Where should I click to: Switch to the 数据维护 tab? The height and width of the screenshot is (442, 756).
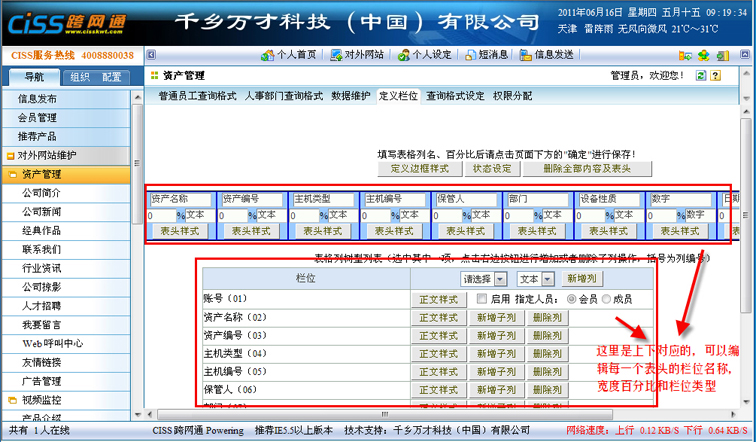click(x=350, y=96)
